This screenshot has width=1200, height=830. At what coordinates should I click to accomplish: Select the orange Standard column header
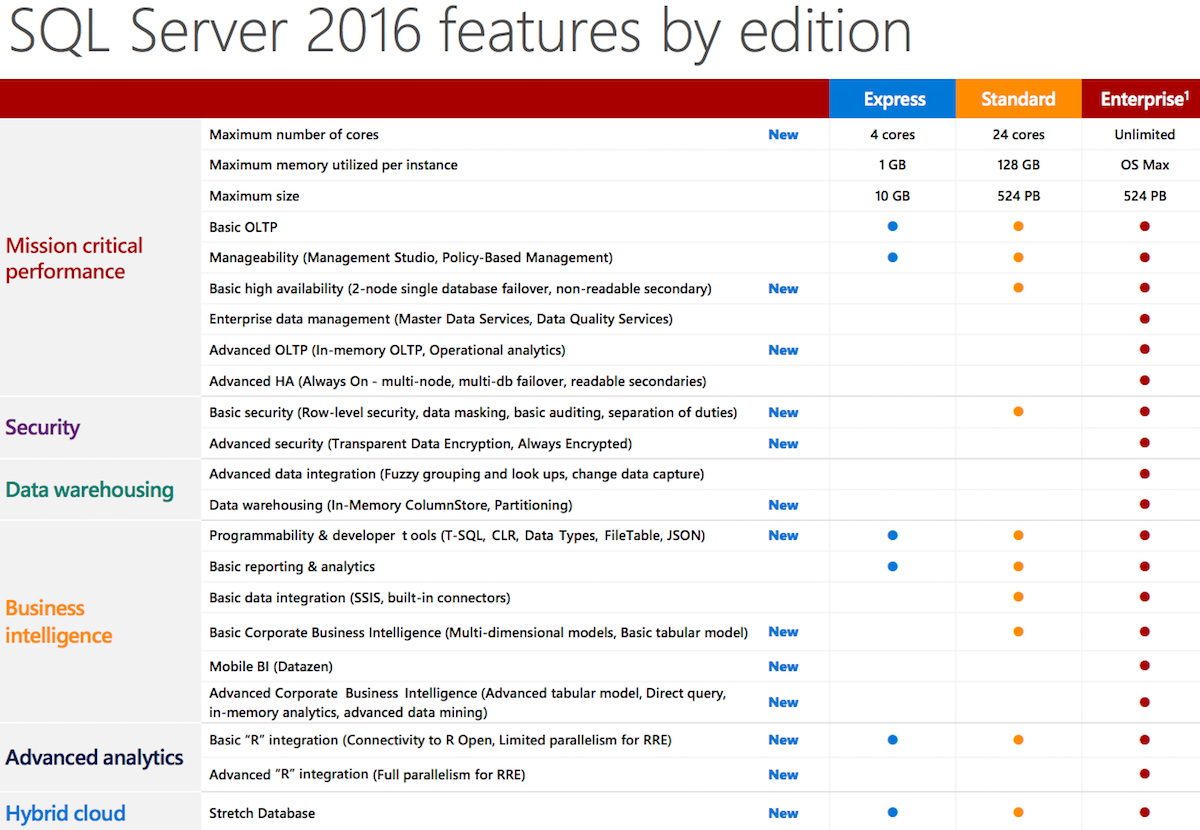click(1018, 99)
